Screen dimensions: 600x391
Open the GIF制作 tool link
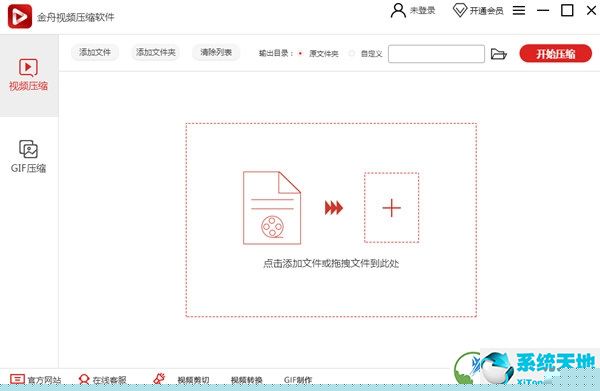[298, 380]
